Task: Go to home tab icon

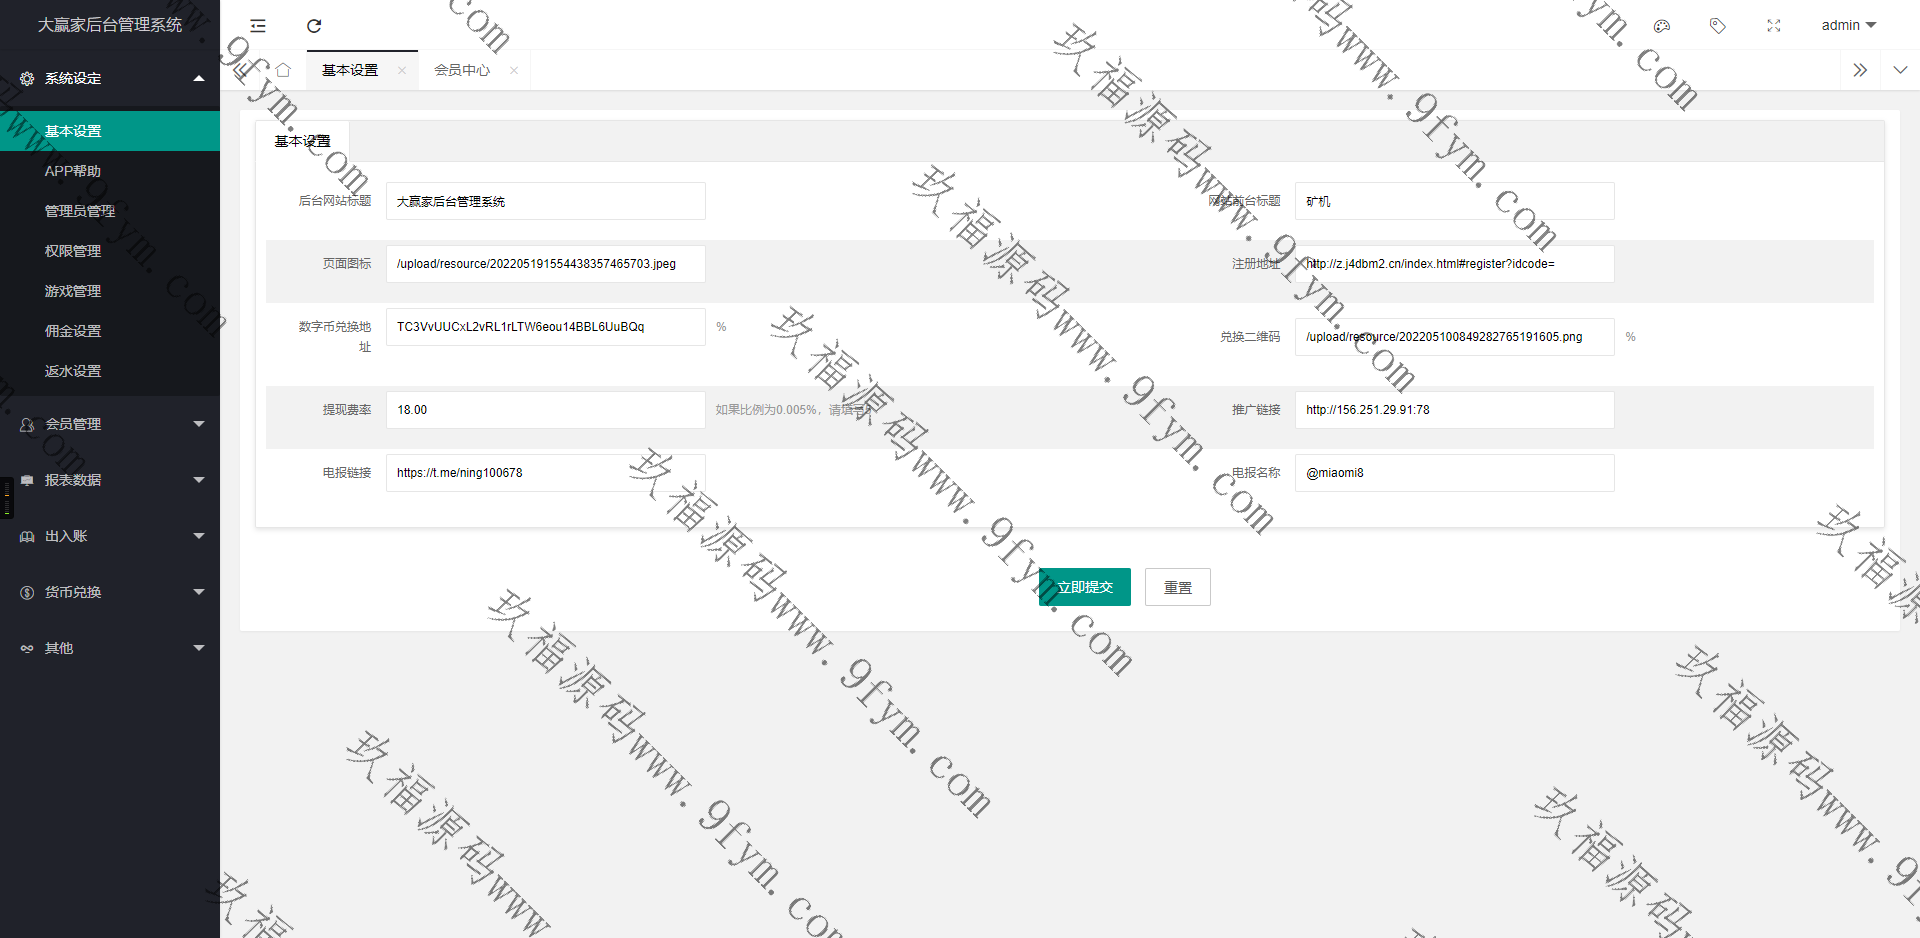Action: (x=283, y=70)
